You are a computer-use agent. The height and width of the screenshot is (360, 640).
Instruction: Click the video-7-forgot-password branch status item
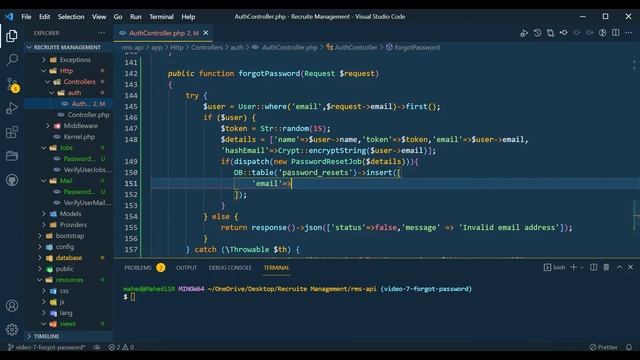(x=47, y=347)
